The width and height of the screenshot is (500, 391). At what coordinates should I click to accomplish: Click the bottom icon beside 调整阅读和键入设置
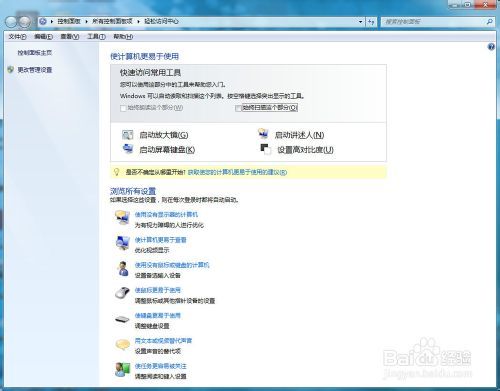(122, 369)
